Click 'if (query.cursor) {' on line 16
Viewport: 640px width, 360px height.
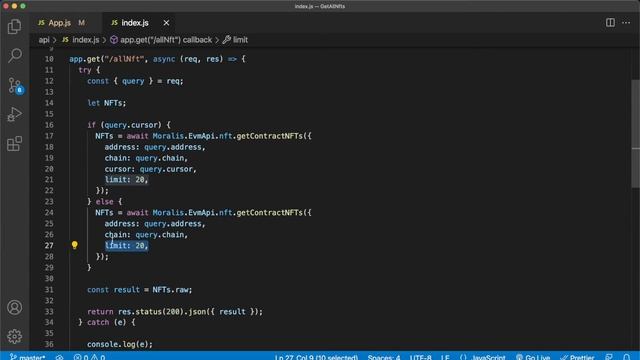pyautogui.click(x=129, y=125)
